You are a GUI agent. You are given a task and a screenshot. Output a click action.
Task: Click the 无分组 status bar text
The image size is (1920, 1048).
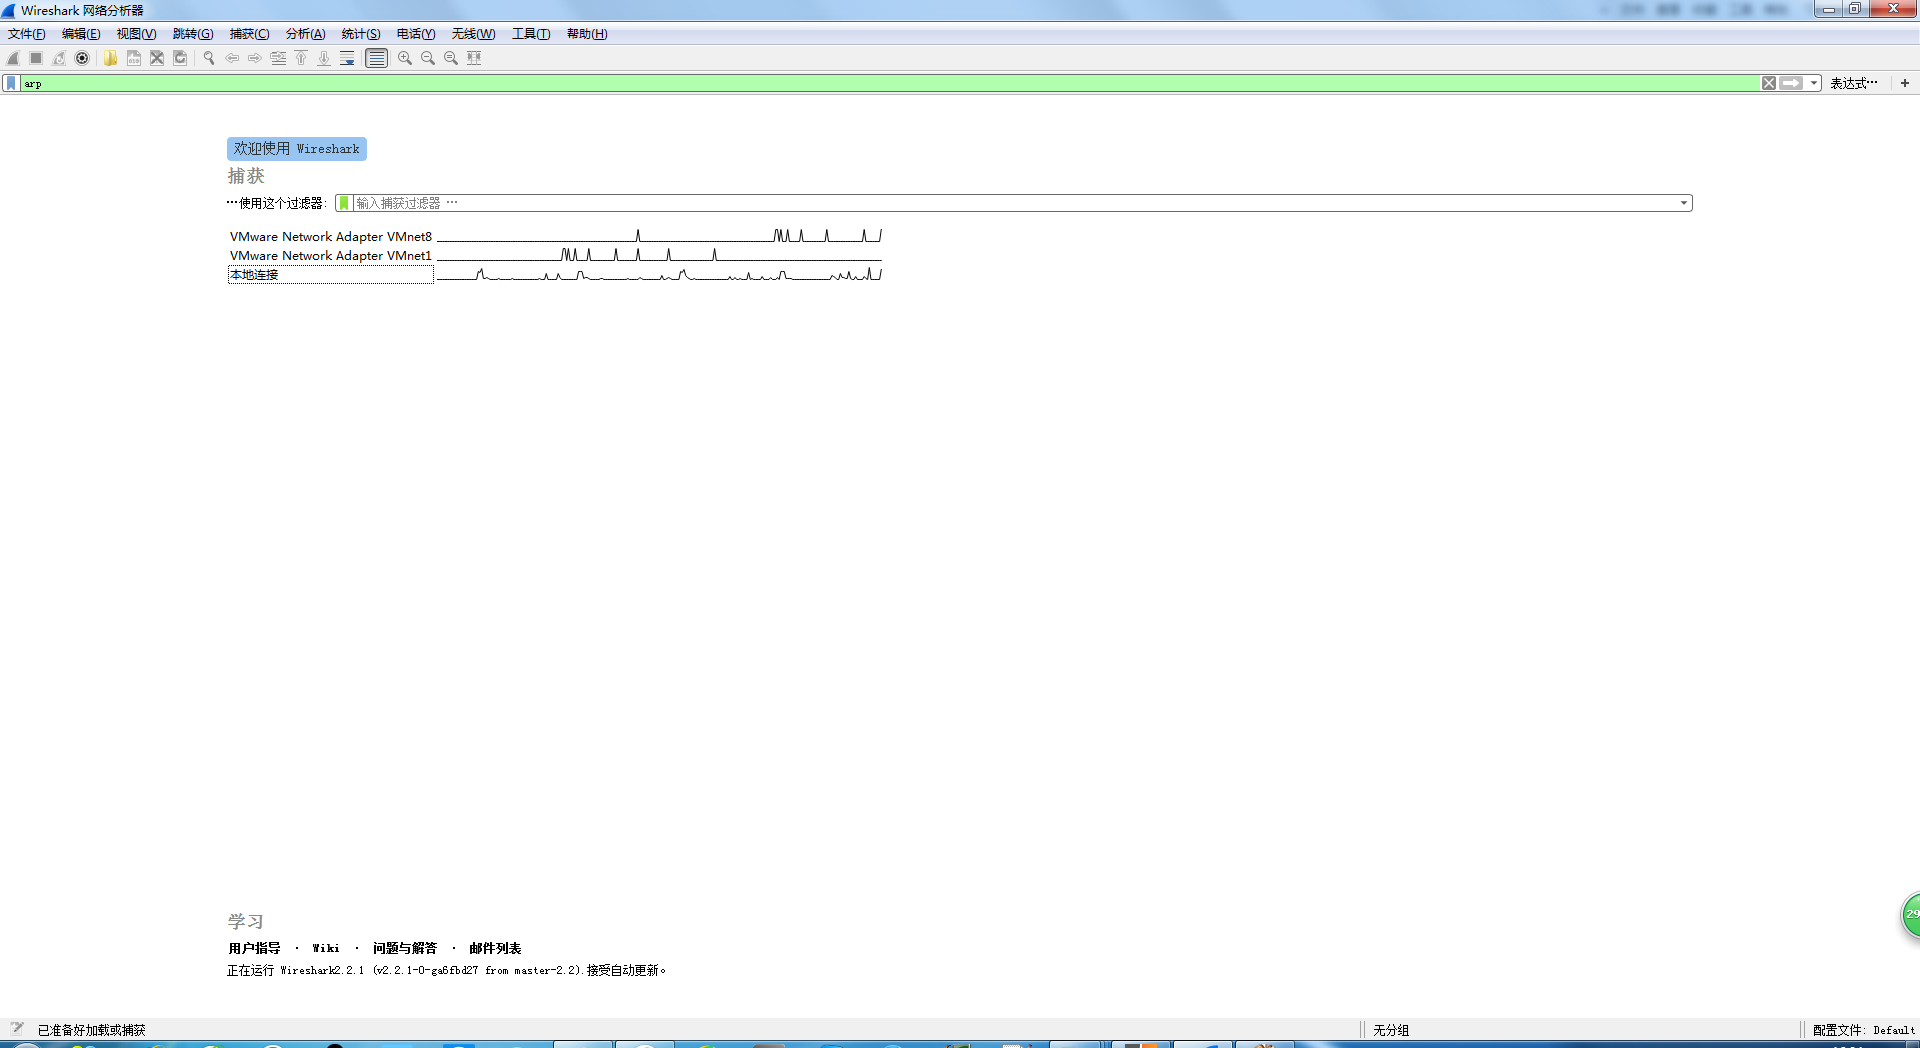coord(1391,1030)
